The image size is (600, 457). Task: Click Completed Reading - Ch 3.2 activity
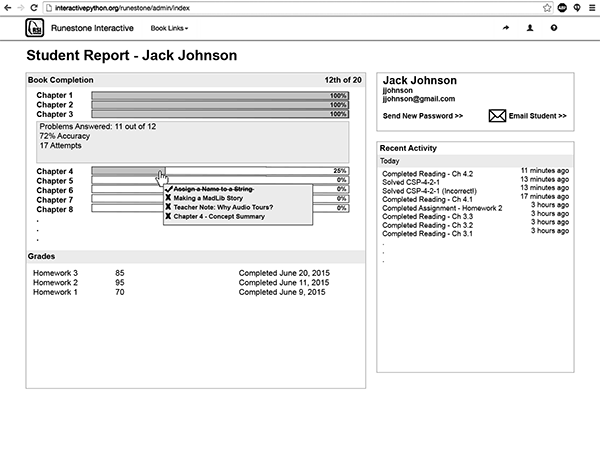coord(427,225)
